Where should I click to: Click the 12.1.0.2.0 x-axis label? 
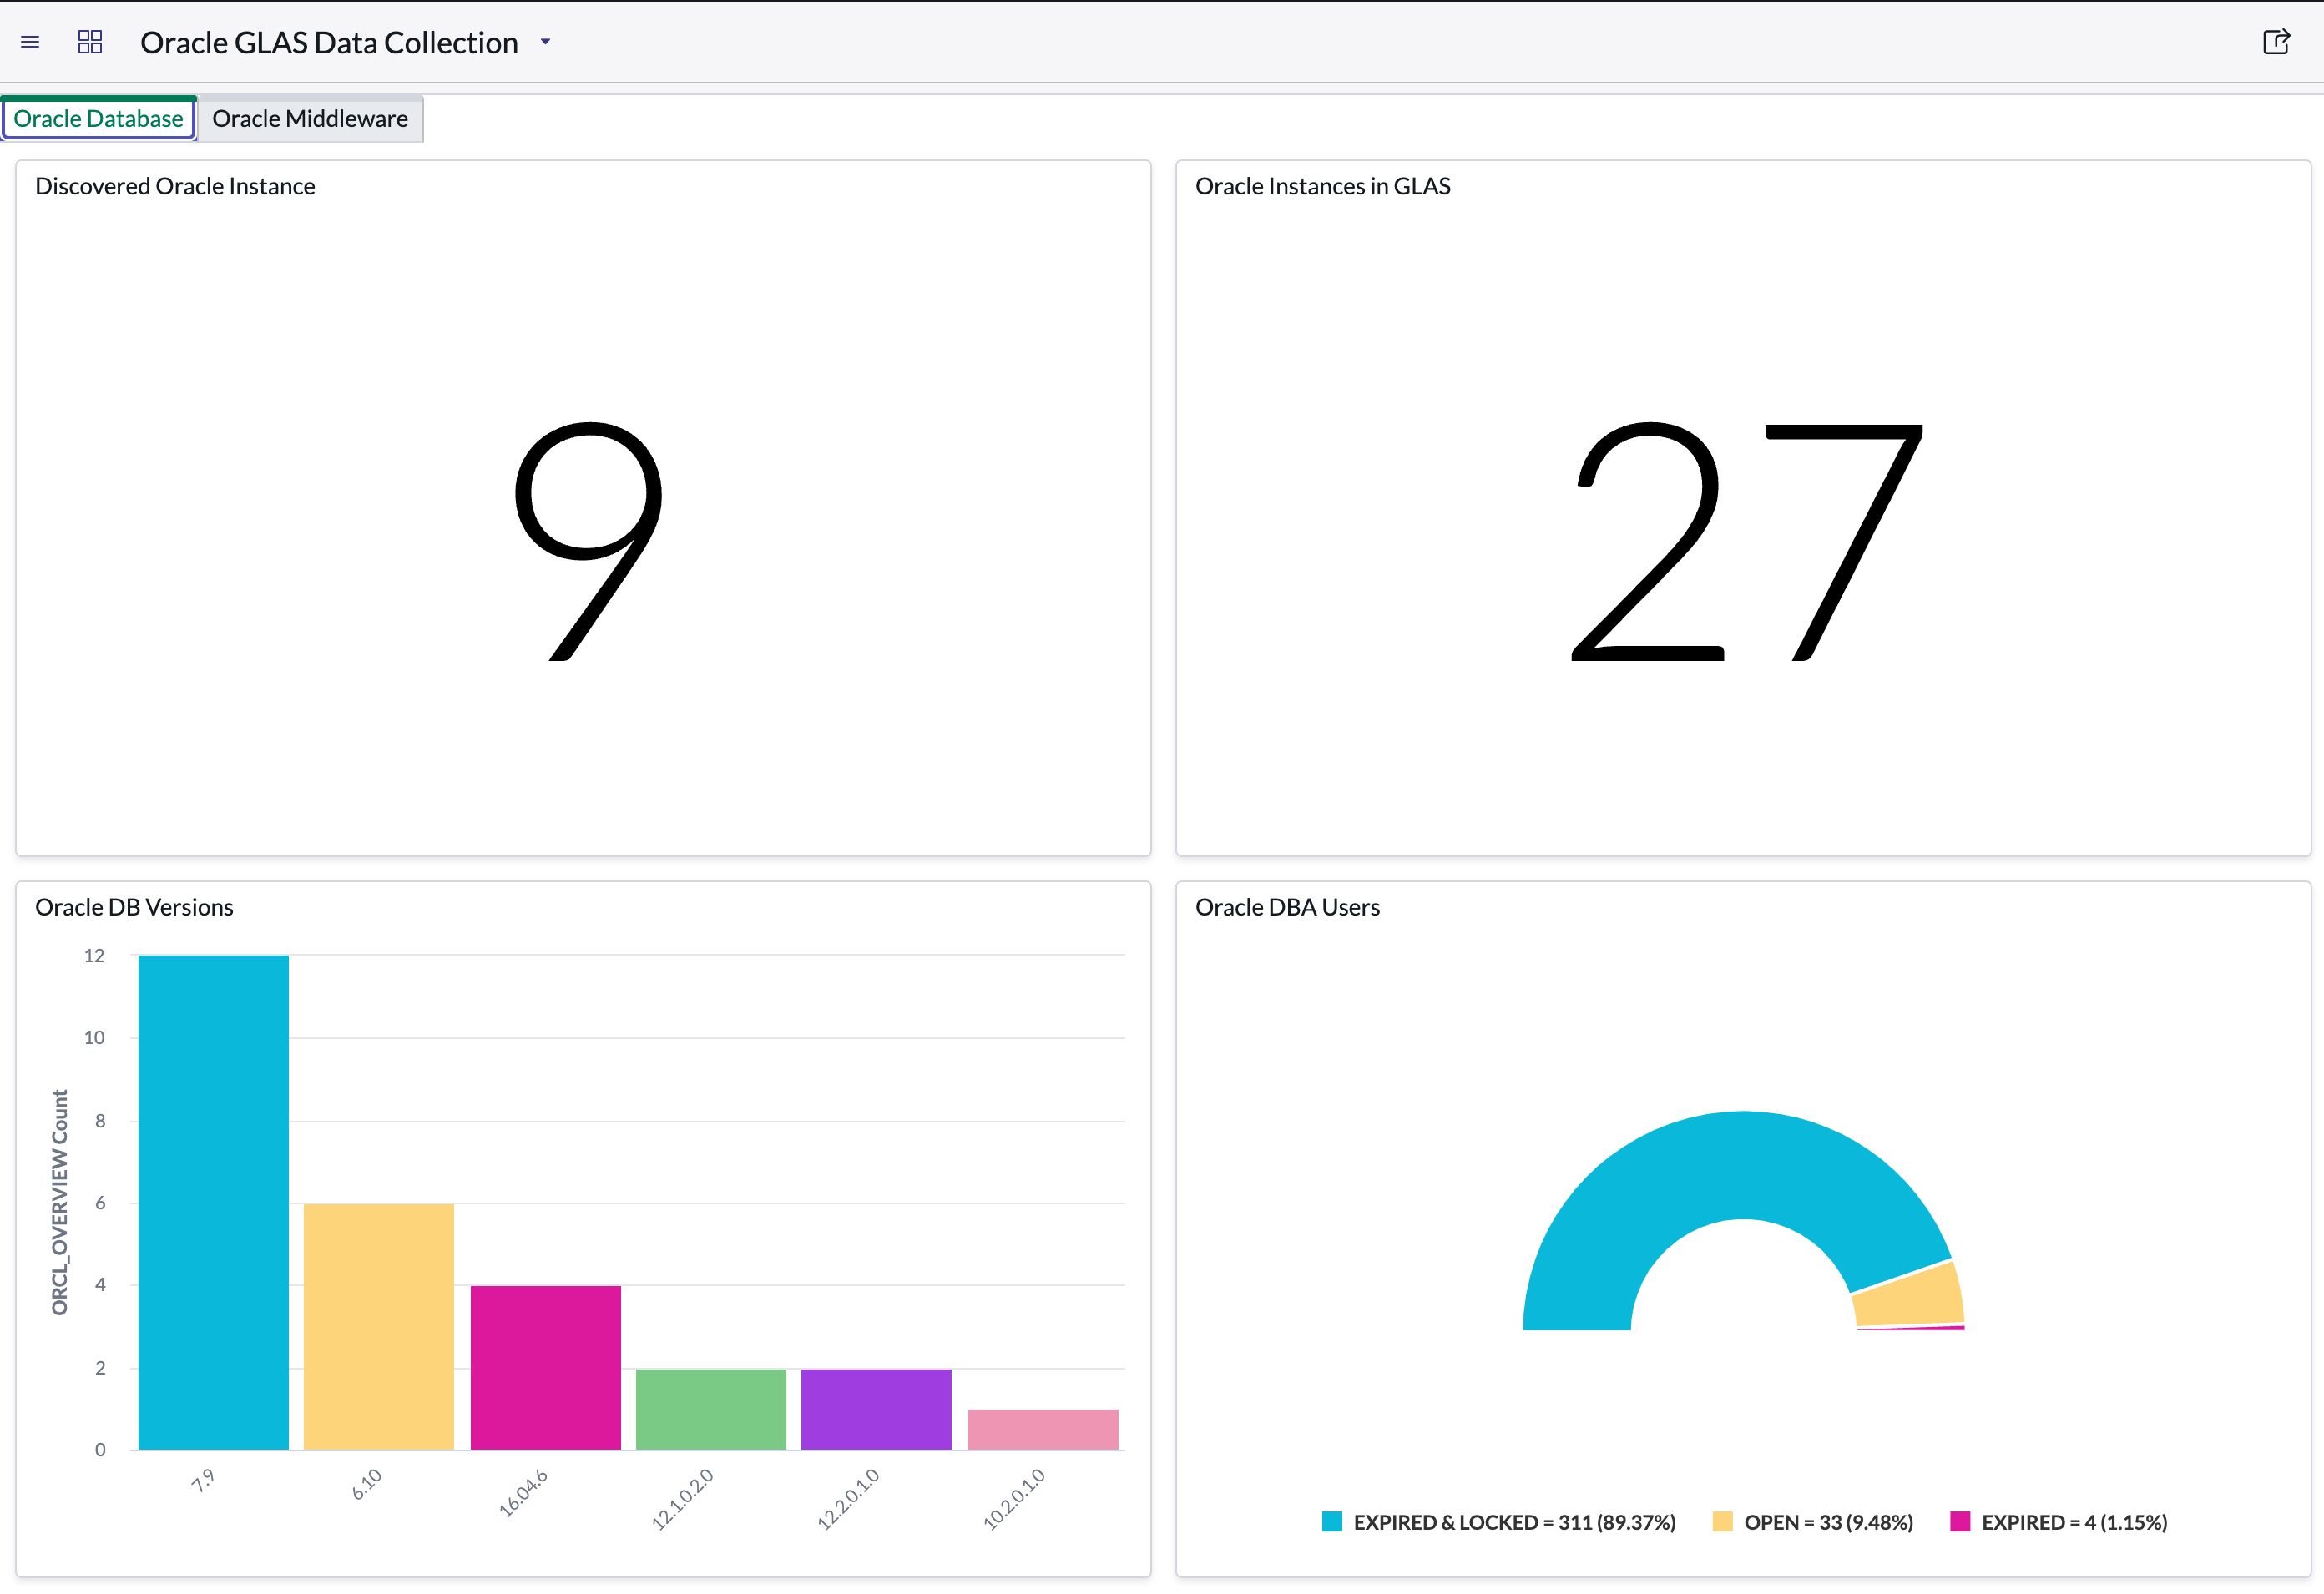(x=683, y=1499)
